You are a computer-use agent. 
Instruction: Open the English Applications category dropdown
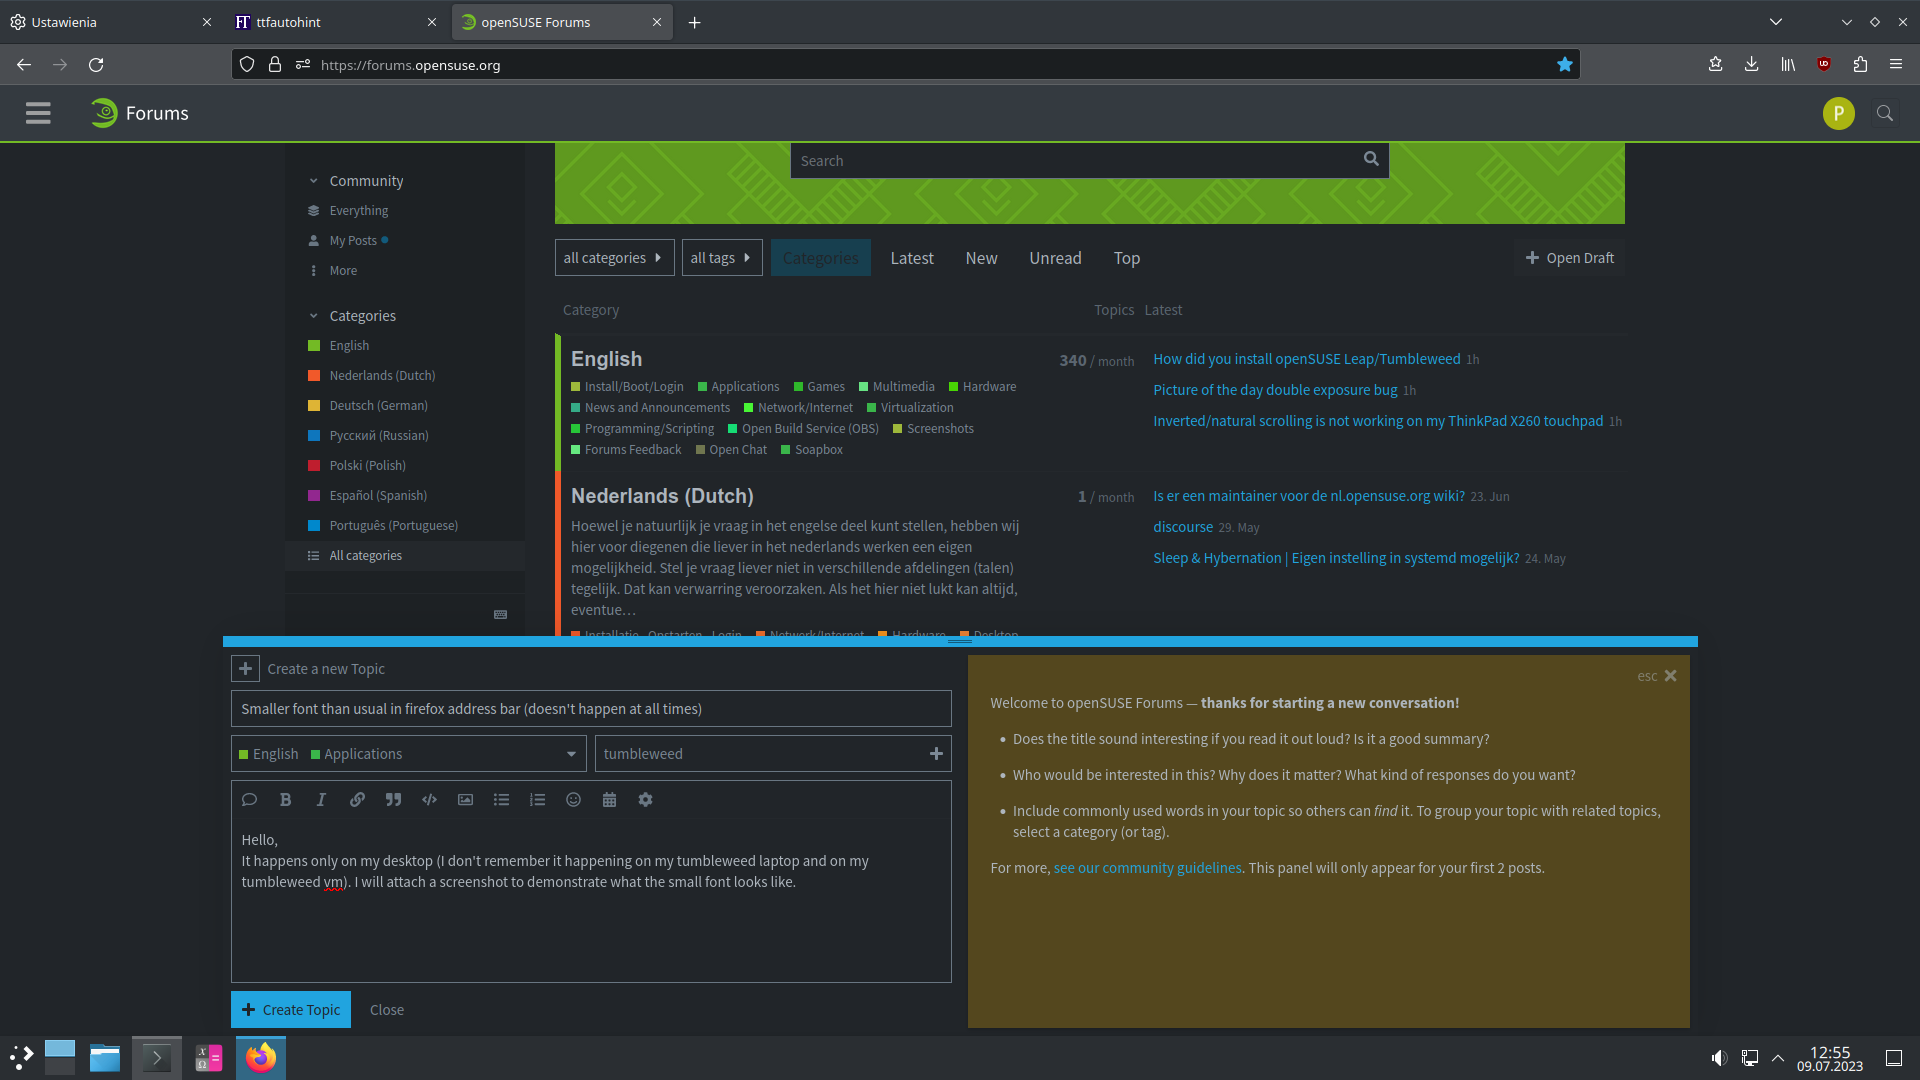pos(409,754)
